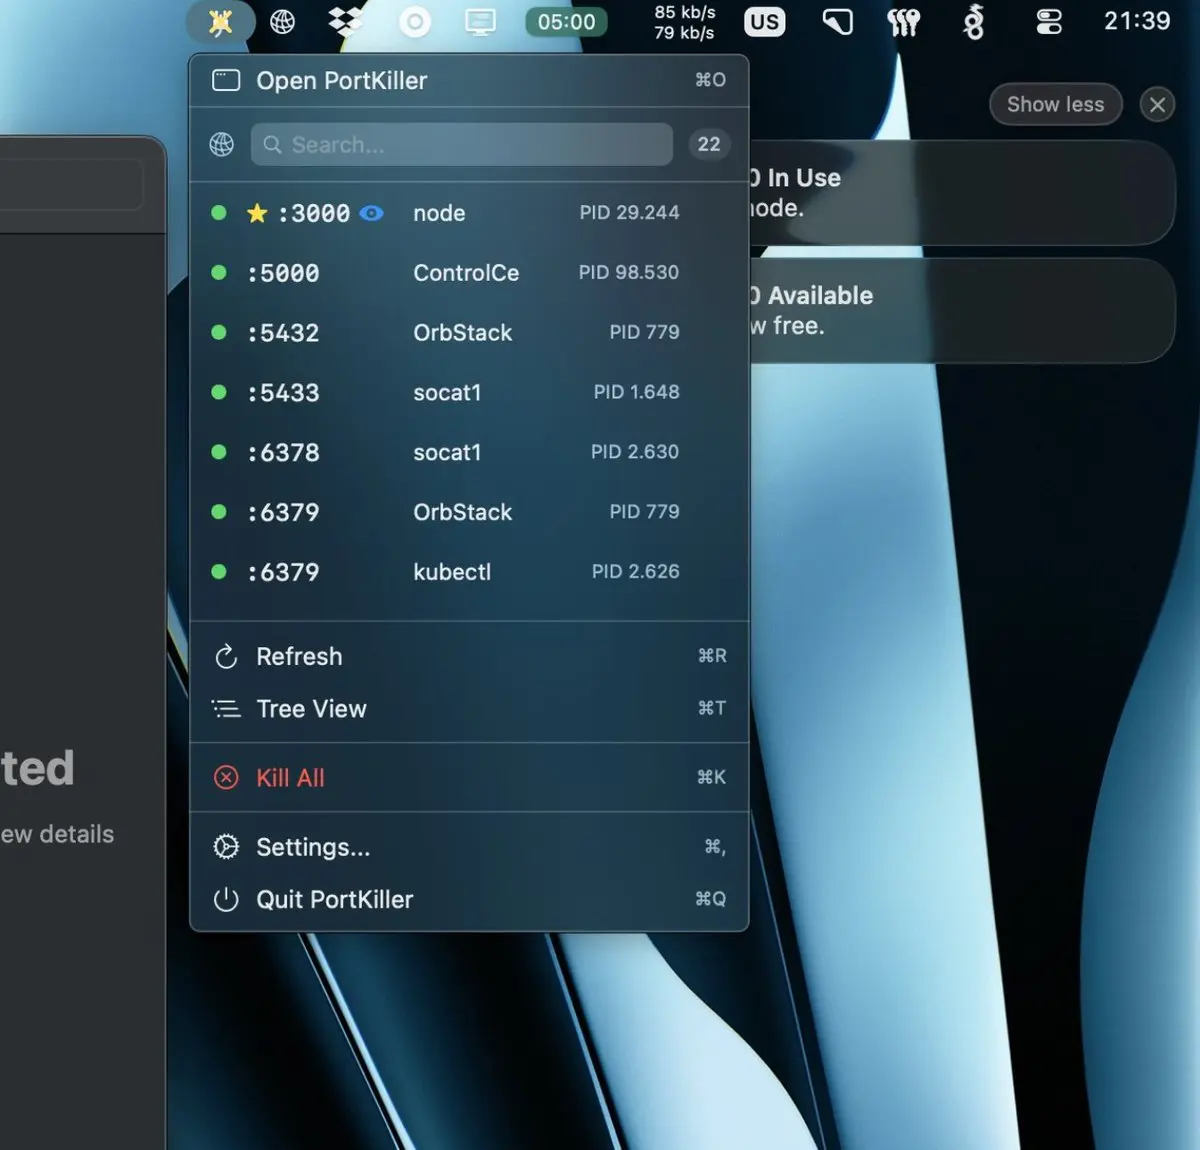This screenshot has width=1200, height=1150.
Task: Open the 05:00 timer menu bar item
Action: pyautogui.click(x=566, y=22)
